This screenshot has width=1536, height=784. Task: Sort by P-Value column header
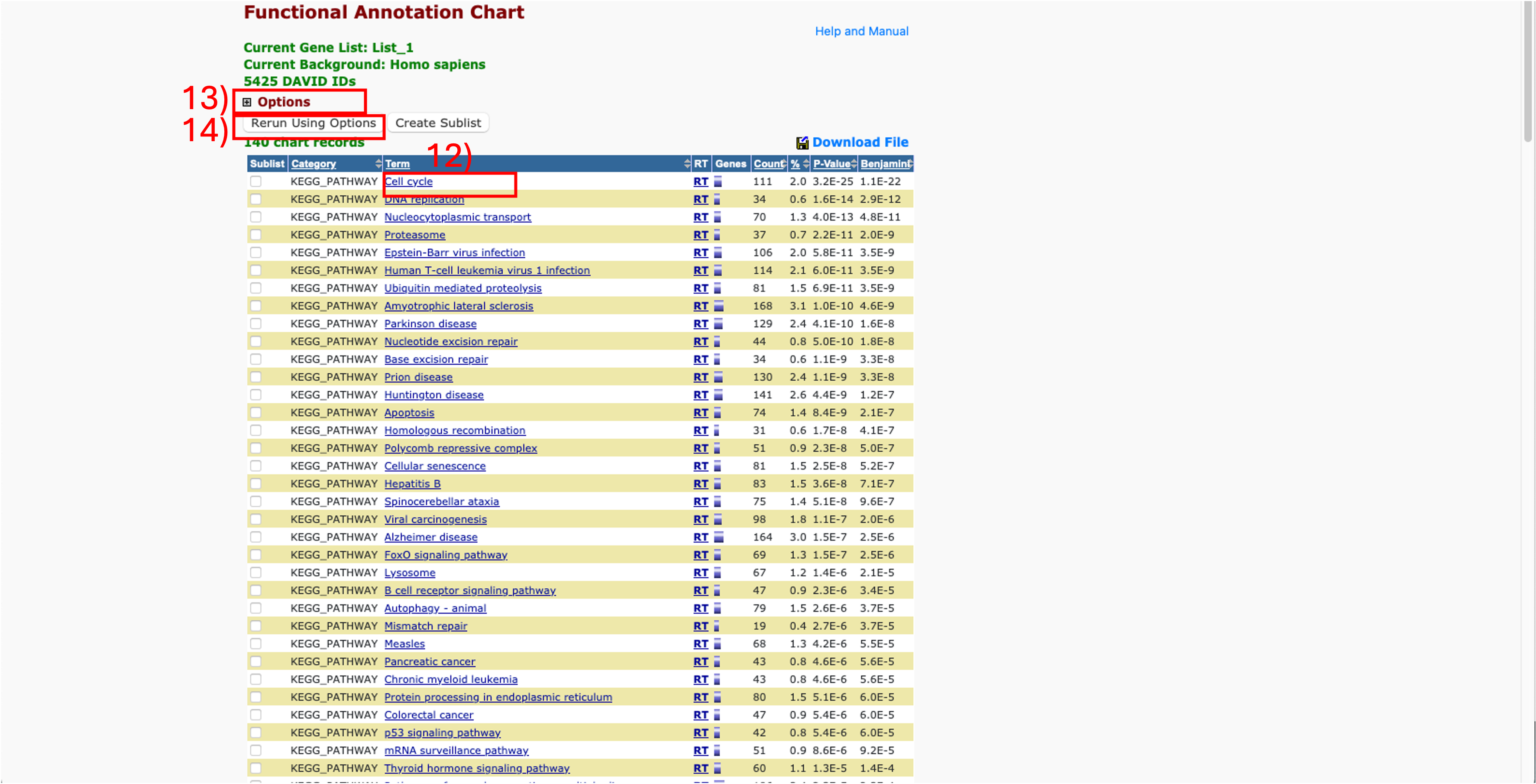tap(830, 164)
